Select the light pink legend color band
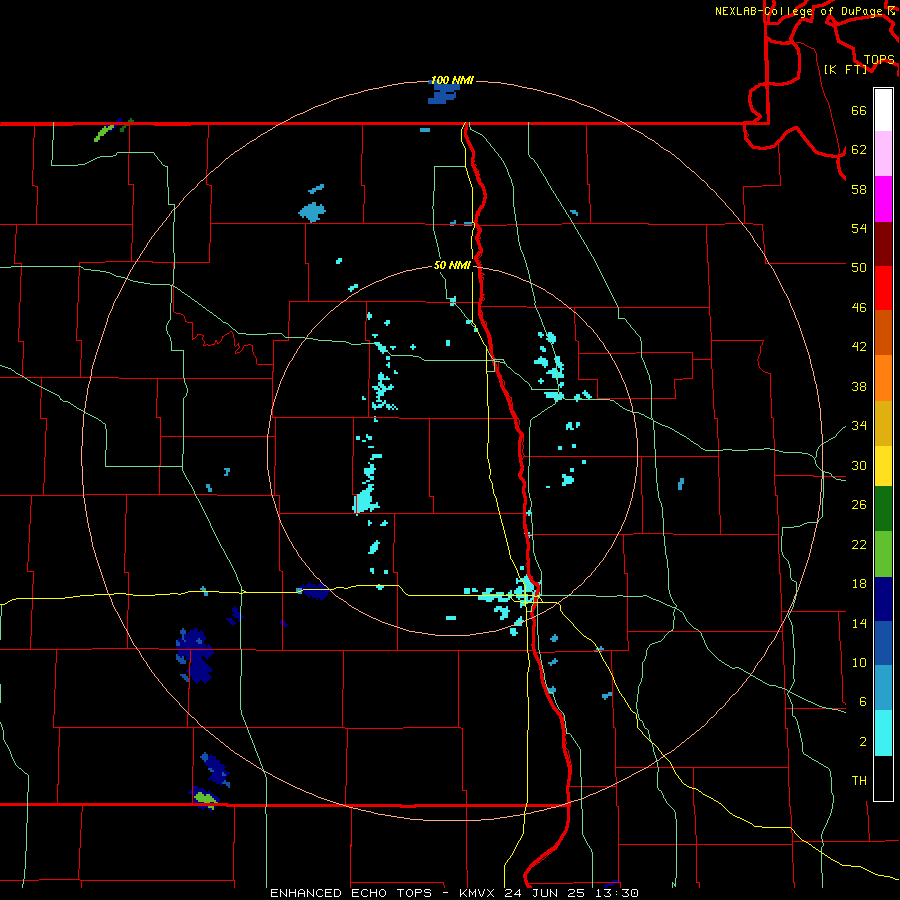 pyautogui.click(x=883, y=154)
